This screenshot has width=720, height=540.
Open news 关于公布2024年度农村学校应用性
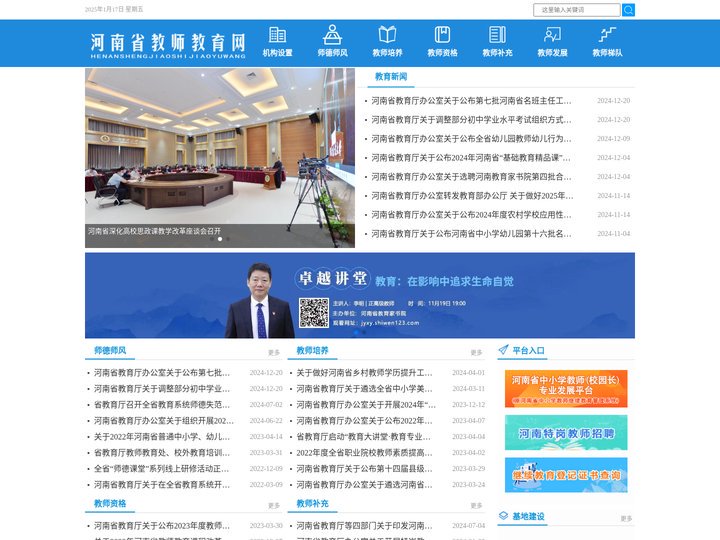(472, 214)
